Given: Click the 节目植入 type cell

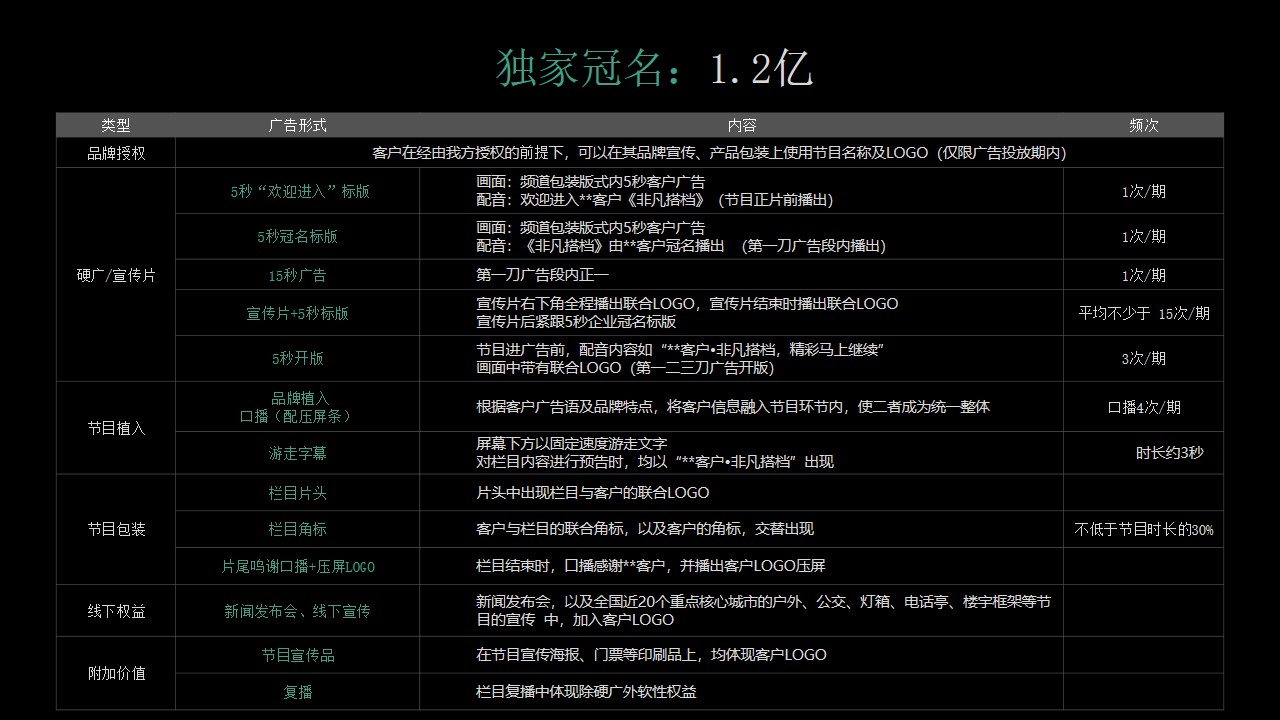Looking at the screenshot, I should click(116, 428).
